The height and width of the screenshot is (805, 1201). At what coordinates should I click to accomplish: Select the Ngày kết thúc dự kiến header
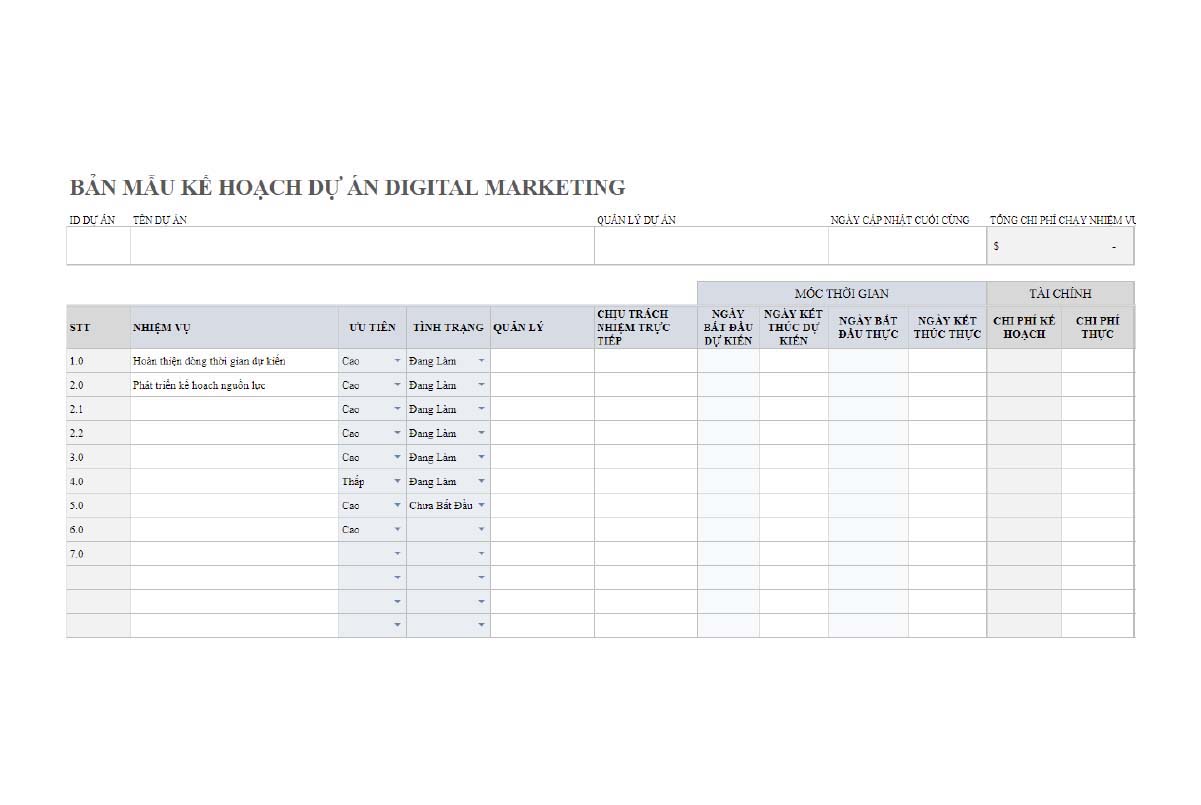[794, 327]
